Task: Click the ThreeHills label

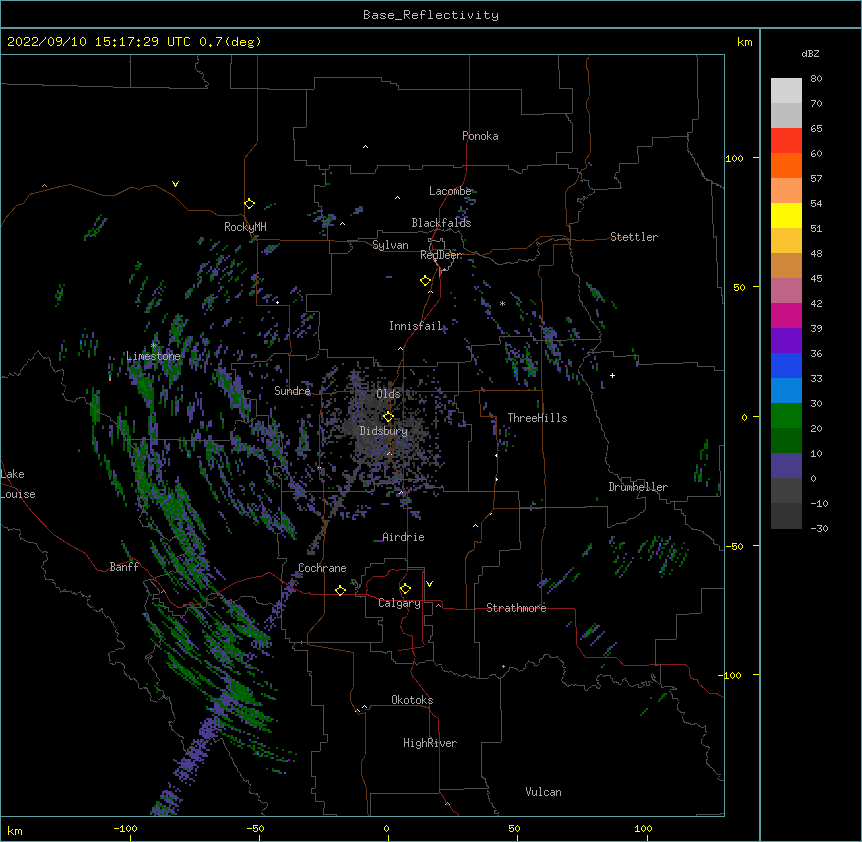Action: 537,418
